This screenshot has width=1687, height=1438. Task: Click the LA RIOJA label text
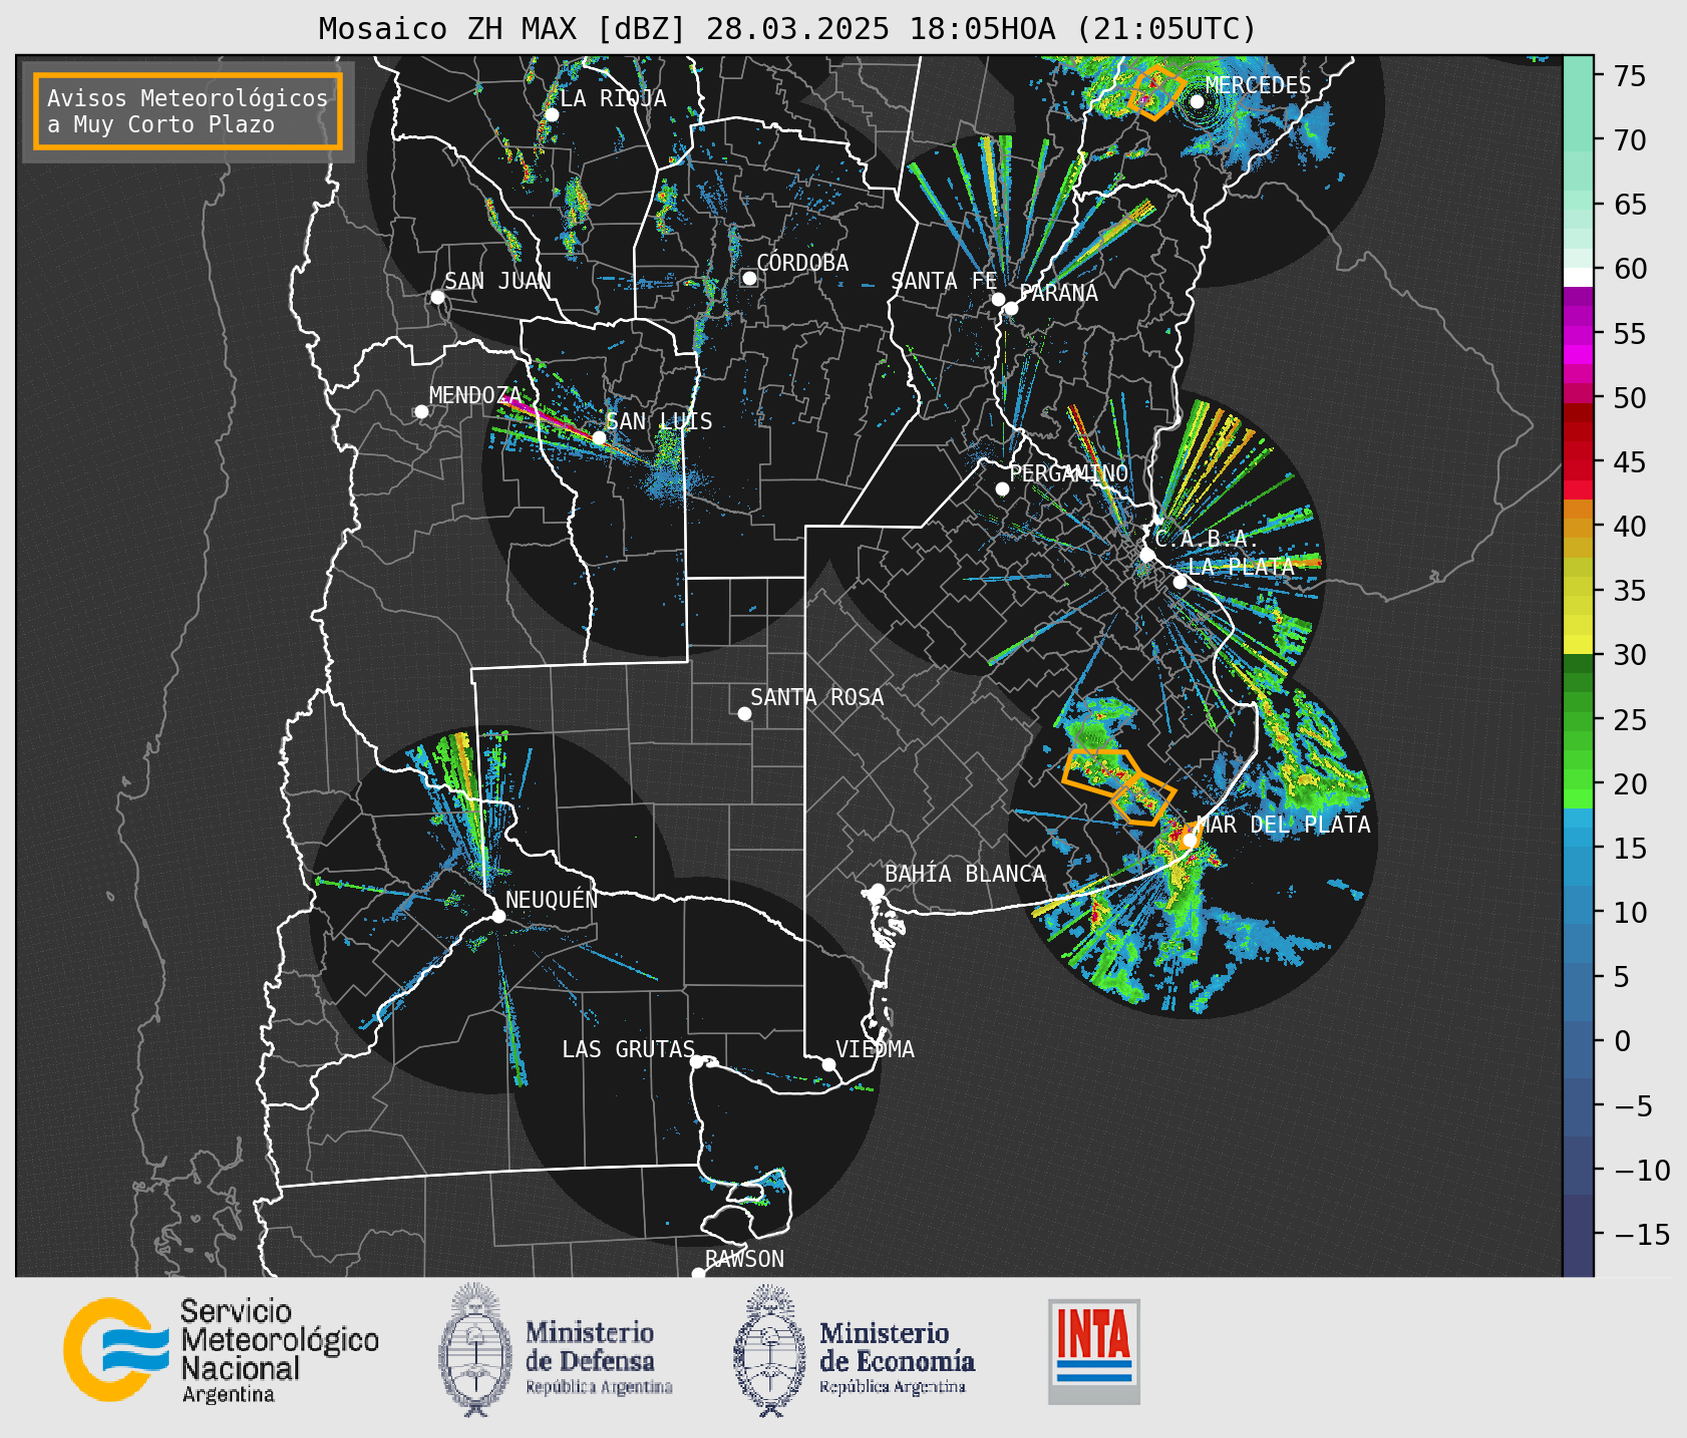(612, 98)
